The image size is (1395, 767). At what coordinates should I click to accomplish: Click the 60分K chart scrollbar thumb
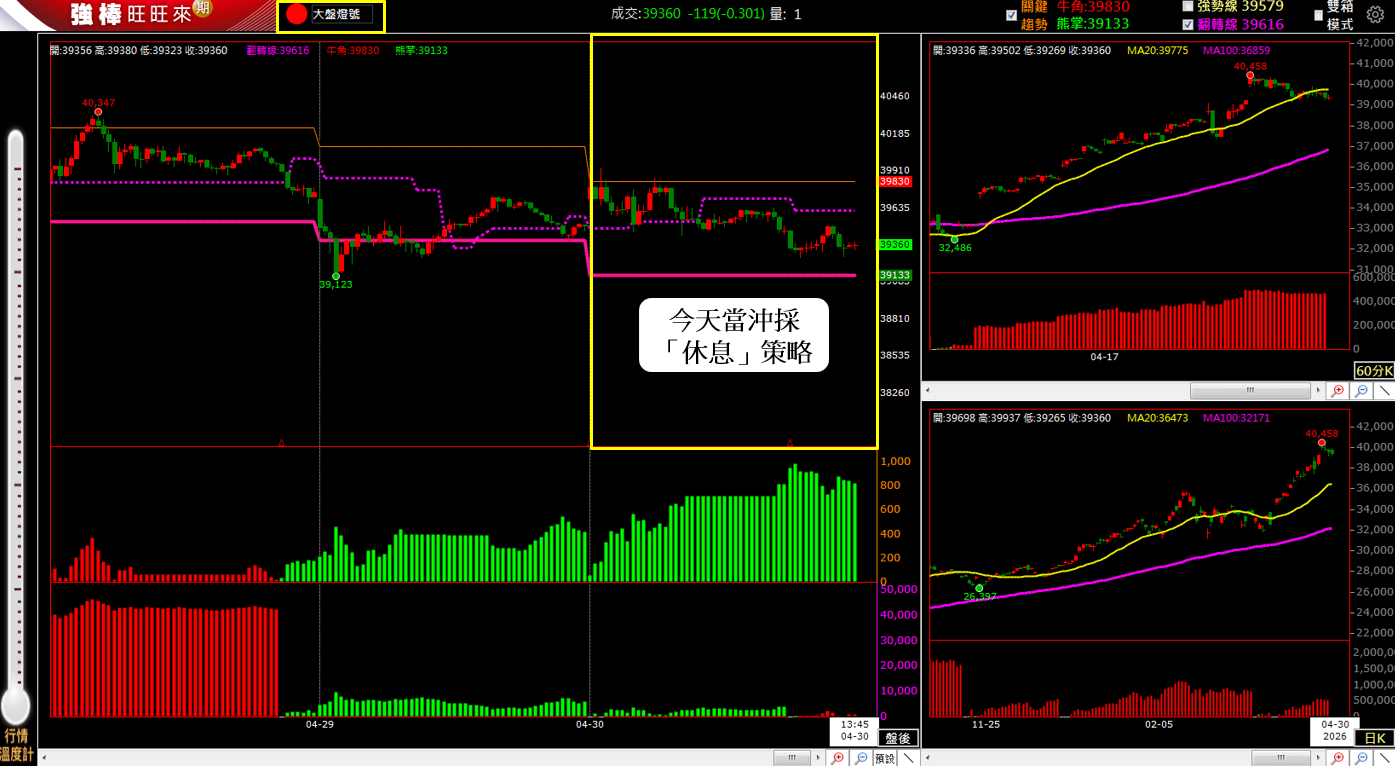(x=1249, y=390)
